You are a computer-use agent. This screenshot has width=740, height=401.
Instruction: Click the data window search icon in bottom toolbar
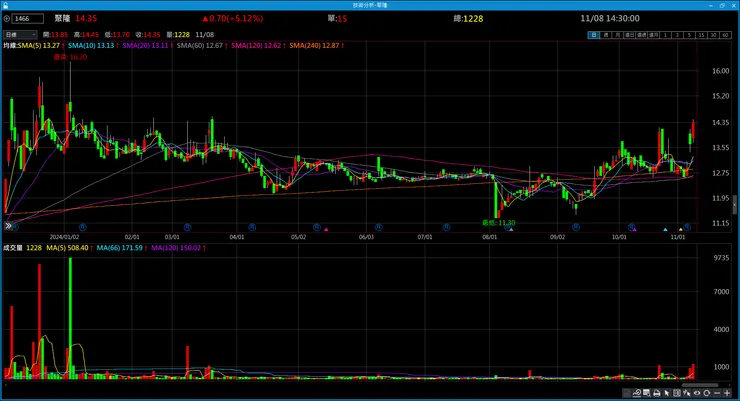click(647, 393)
